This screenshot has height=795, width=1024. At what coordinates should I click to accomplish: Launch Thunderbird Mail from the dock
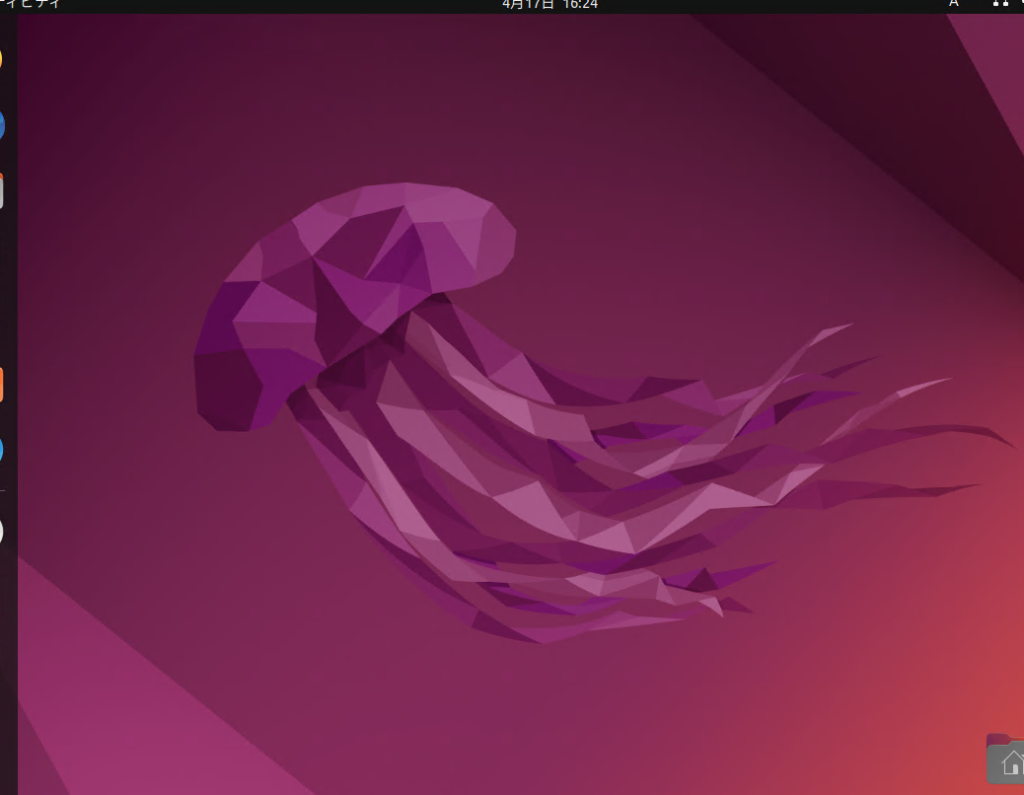[x=2, y=125]
